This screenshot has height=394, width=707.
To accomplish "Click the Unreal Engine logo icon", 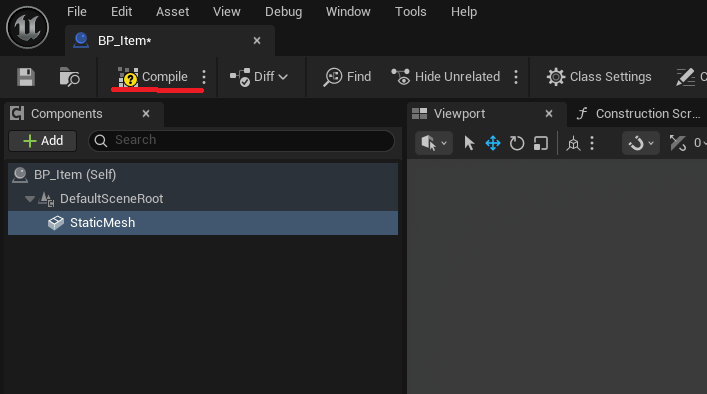I will click(x=28, y=27).
